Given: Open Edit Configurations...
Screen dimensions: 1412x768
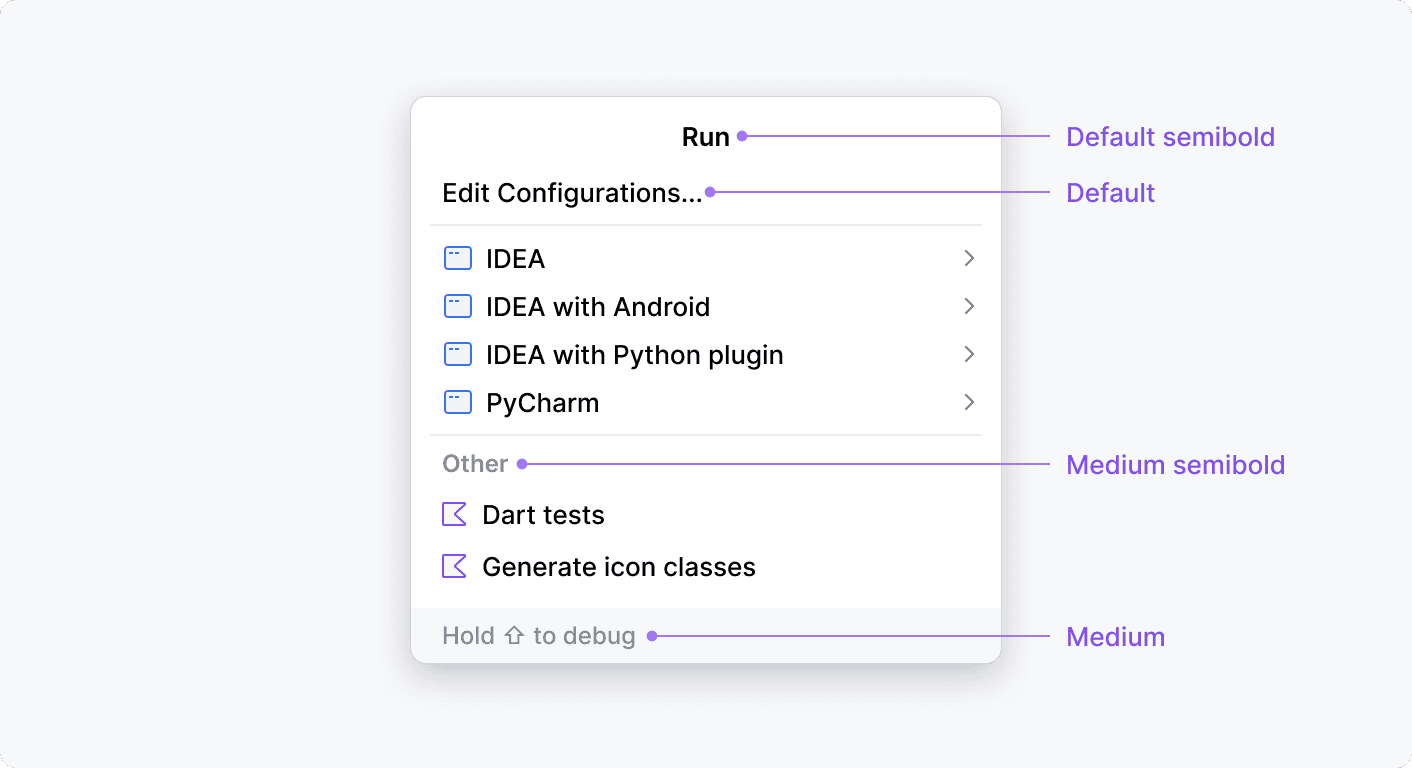Looking at the screenshot, I should tap(572, 193).
